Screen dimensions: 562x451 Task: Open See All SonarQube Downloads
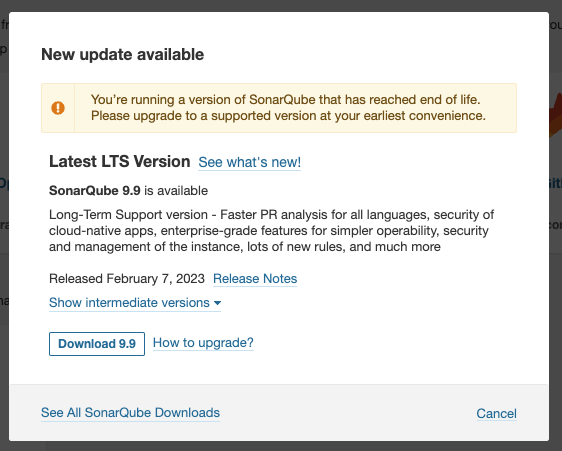point(130,413)
